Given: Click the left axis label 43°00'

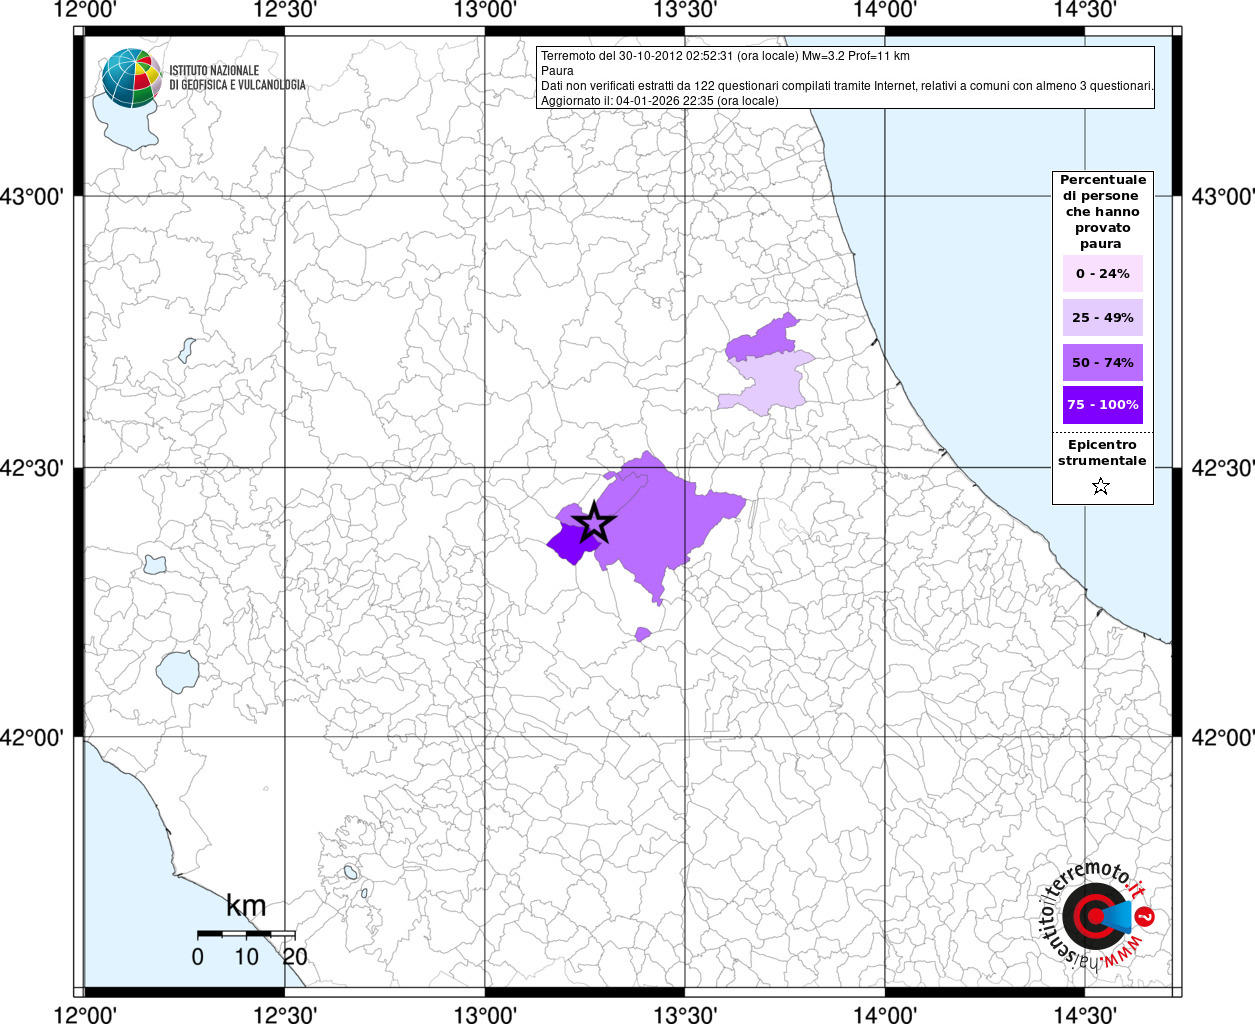Looking at the screenshot, I should click(x=32, y=196).
